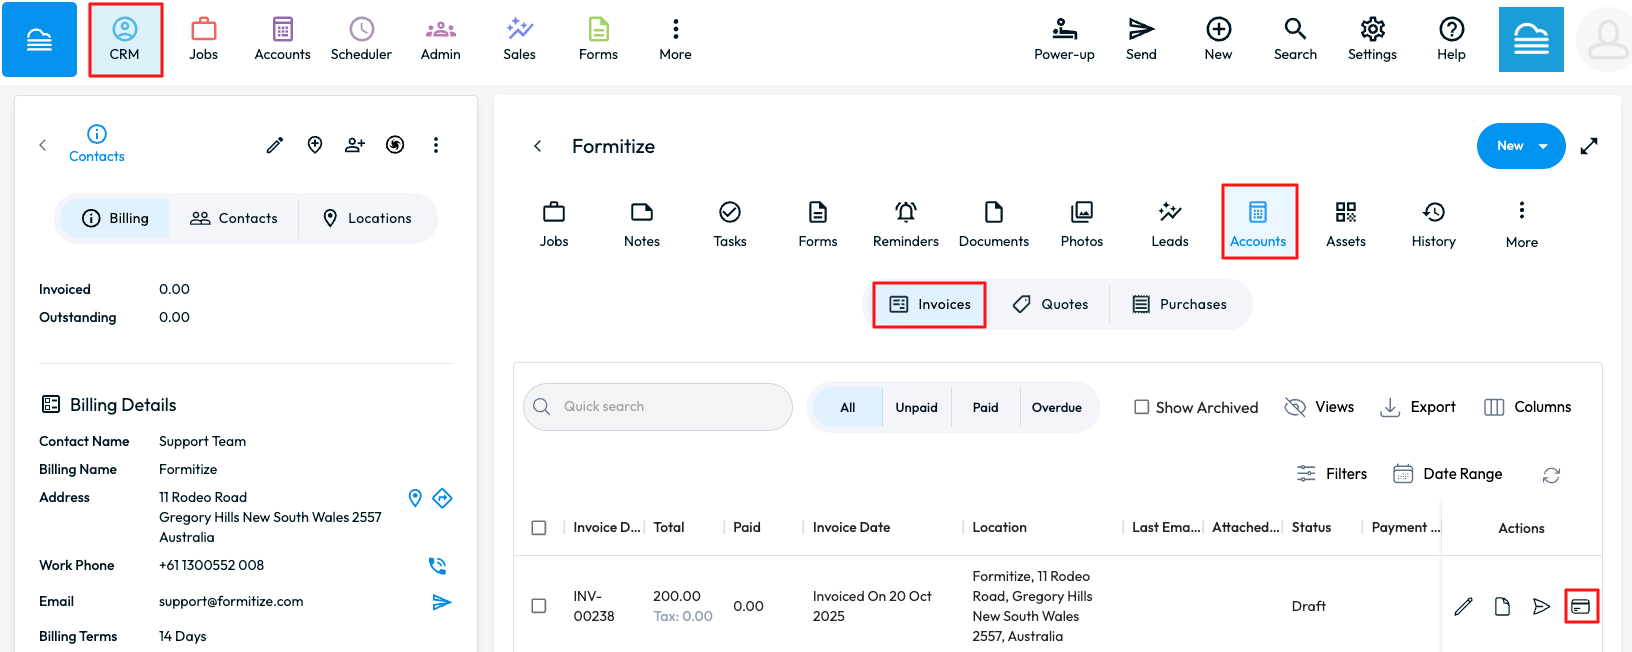Open the Documents section
The height and width of the screenshot is (652, 1632).
pos(994,223)
